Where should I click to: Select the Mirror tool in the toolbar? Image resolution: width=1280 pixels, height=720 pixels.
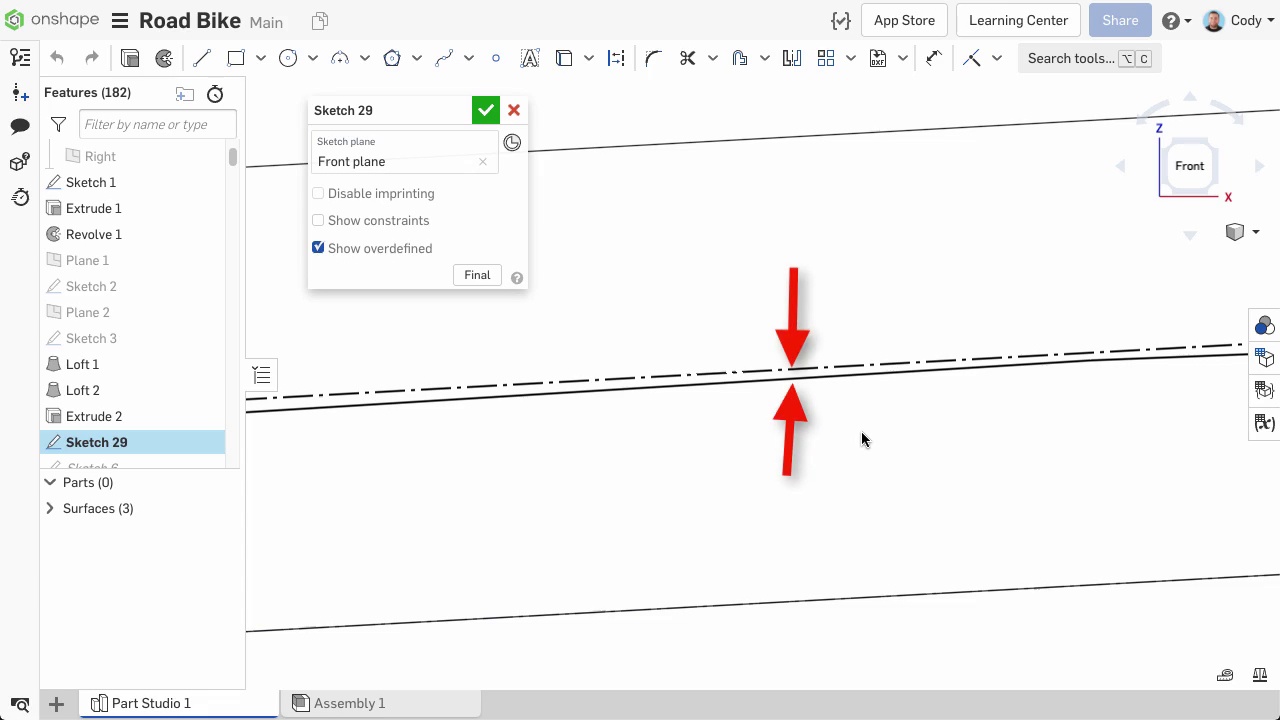tap(792, 59)
